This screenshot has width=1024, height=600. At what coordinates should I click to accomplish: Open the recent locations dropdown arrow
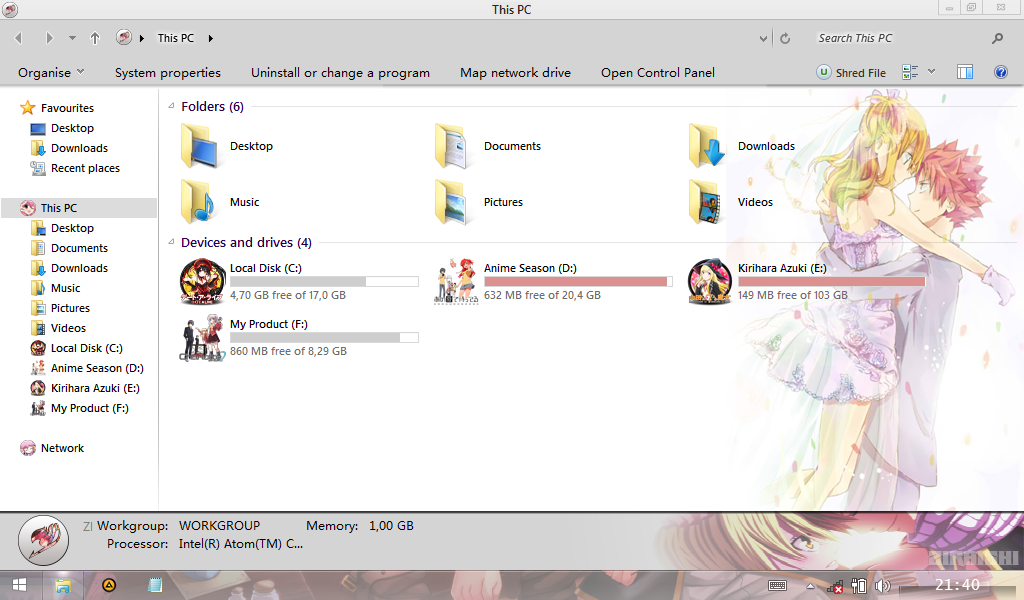click(x=72, y=39)
